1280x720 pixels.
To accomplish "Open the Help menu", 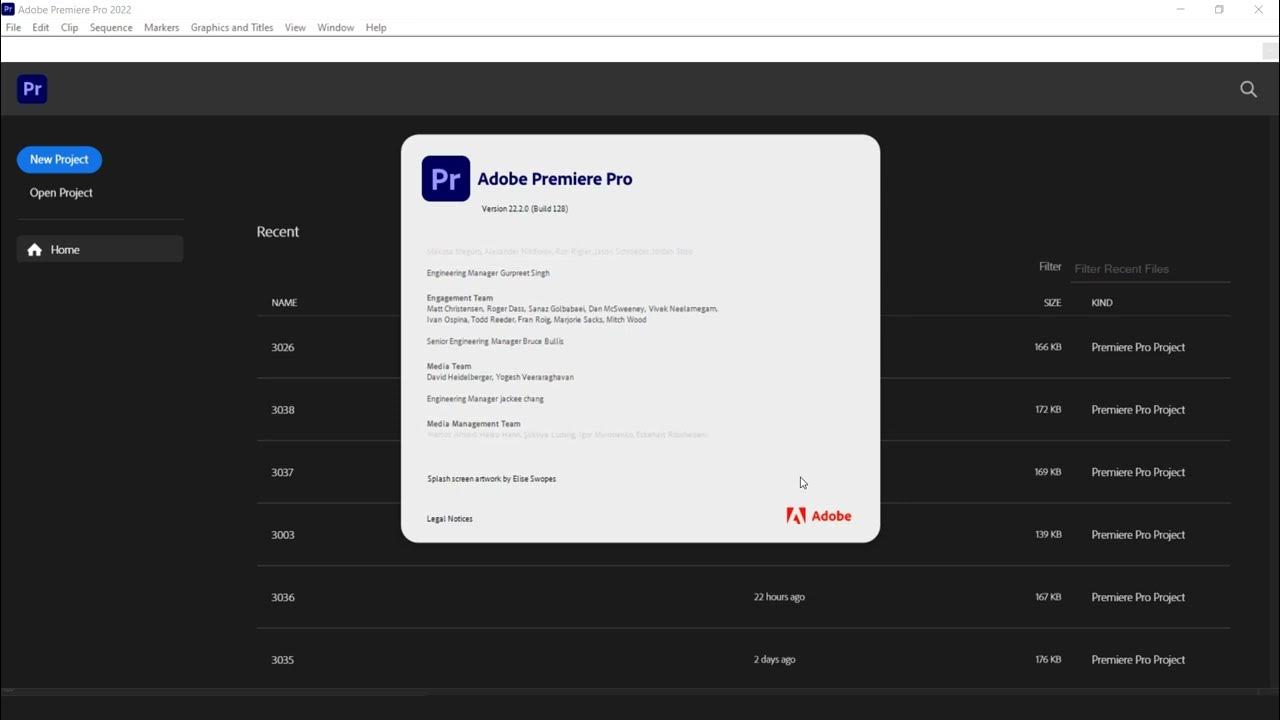I will pyautogui.click(x=376, y=28).
